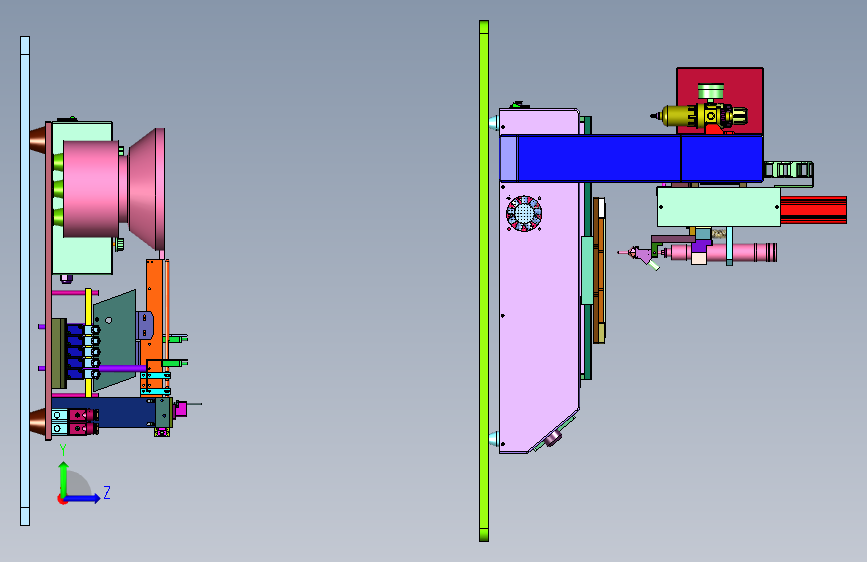This screenshot has width=867, height=562.
Task: Select the large pink cylindrical drum
Action: (91, 189)
